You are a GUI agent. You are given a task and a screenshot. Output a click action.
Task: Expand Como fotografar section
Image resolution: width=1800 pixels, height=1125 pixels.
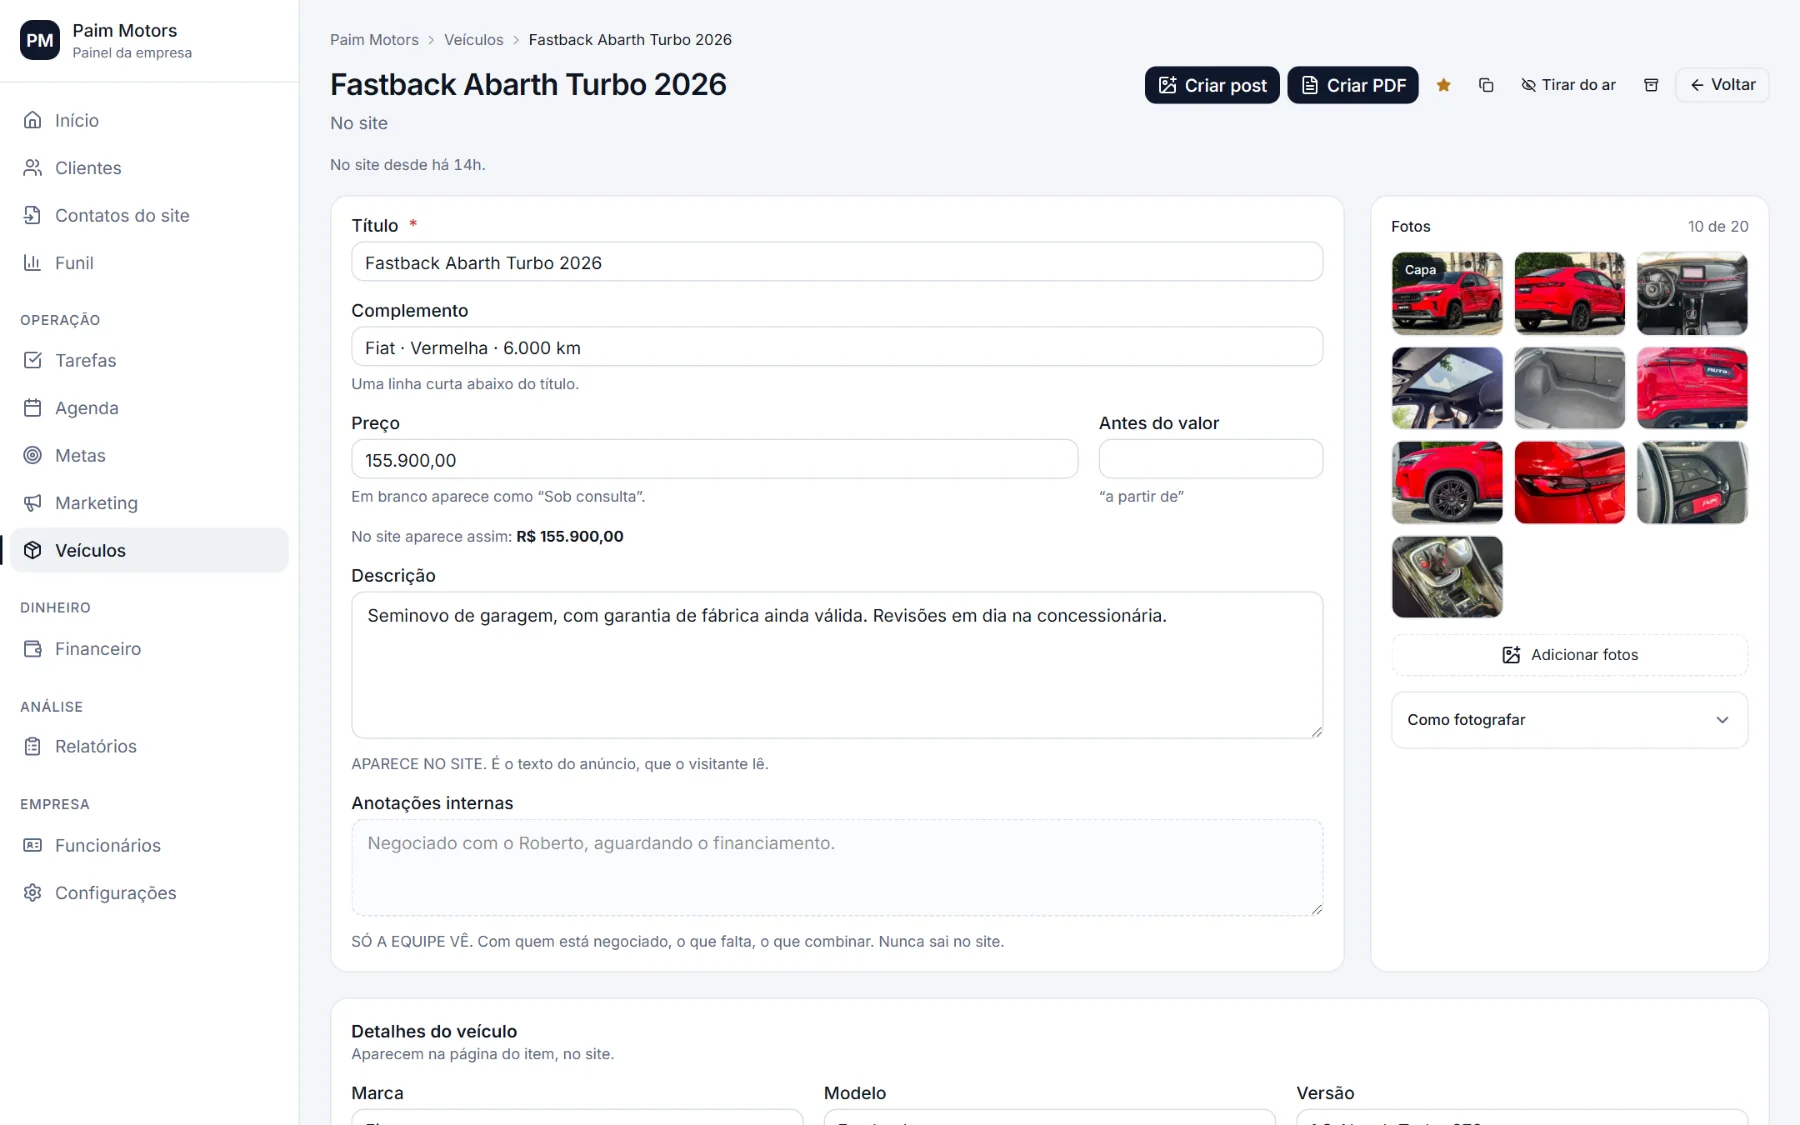click(x=1570, y=720)
